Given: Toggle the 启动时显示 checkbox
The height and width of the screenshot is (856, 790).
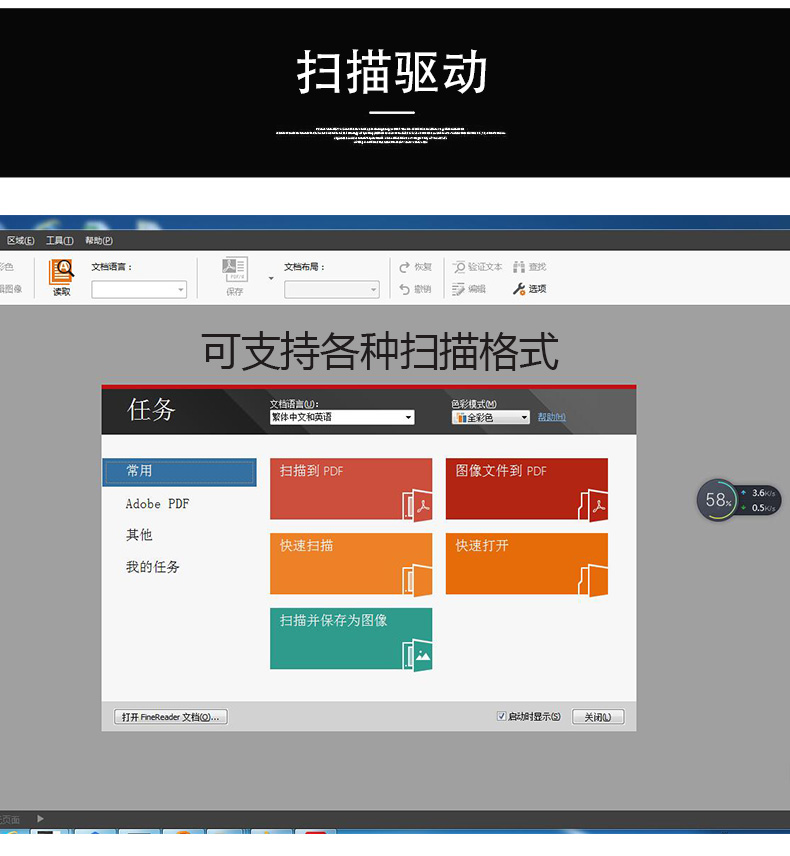Looking at the screenshot, I should (x=502, y=717).
